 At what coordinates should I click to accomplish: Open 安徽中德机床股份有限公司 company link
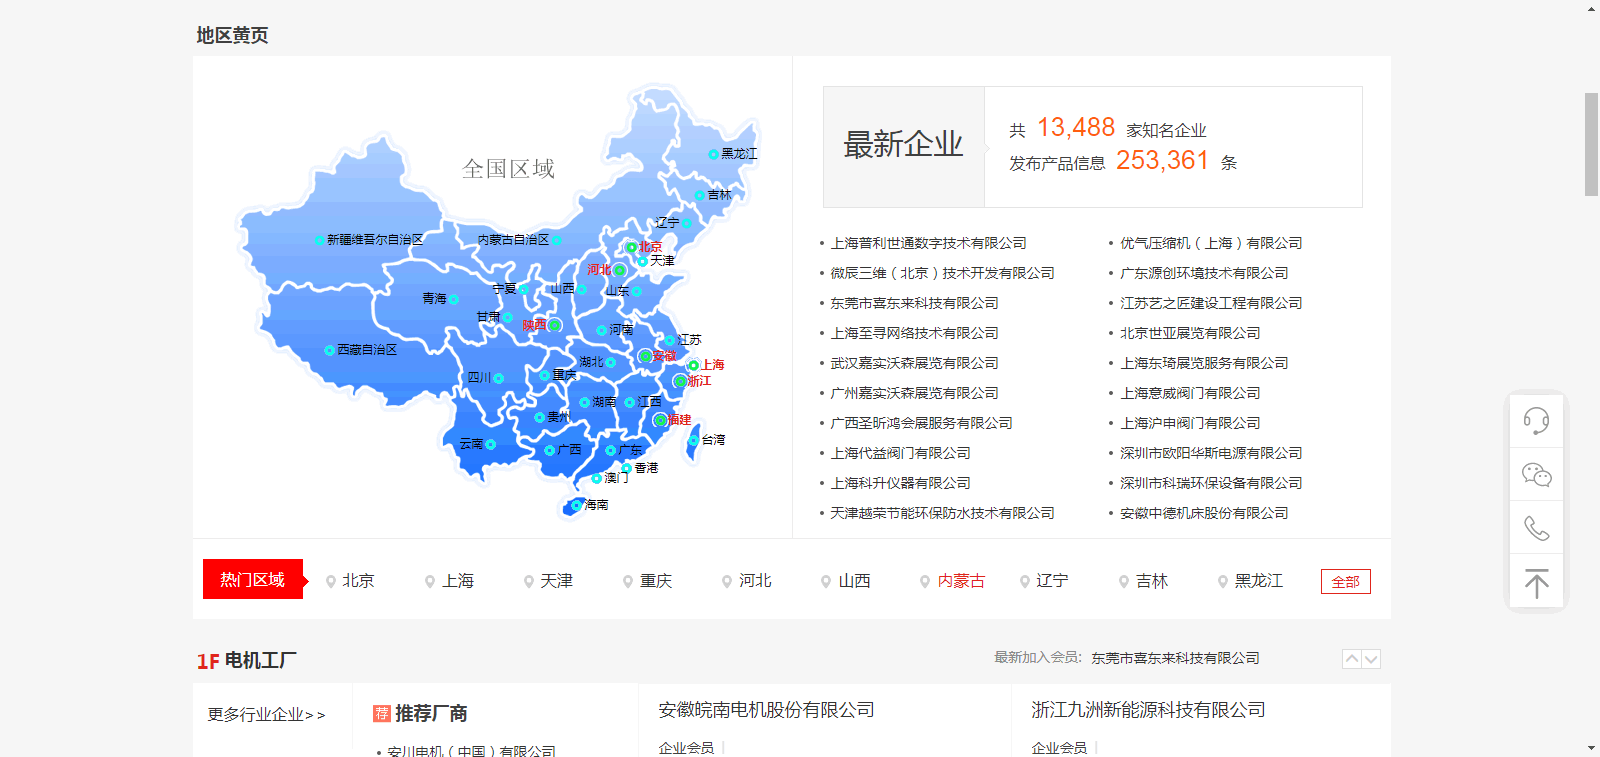(x=1204, y=513)
